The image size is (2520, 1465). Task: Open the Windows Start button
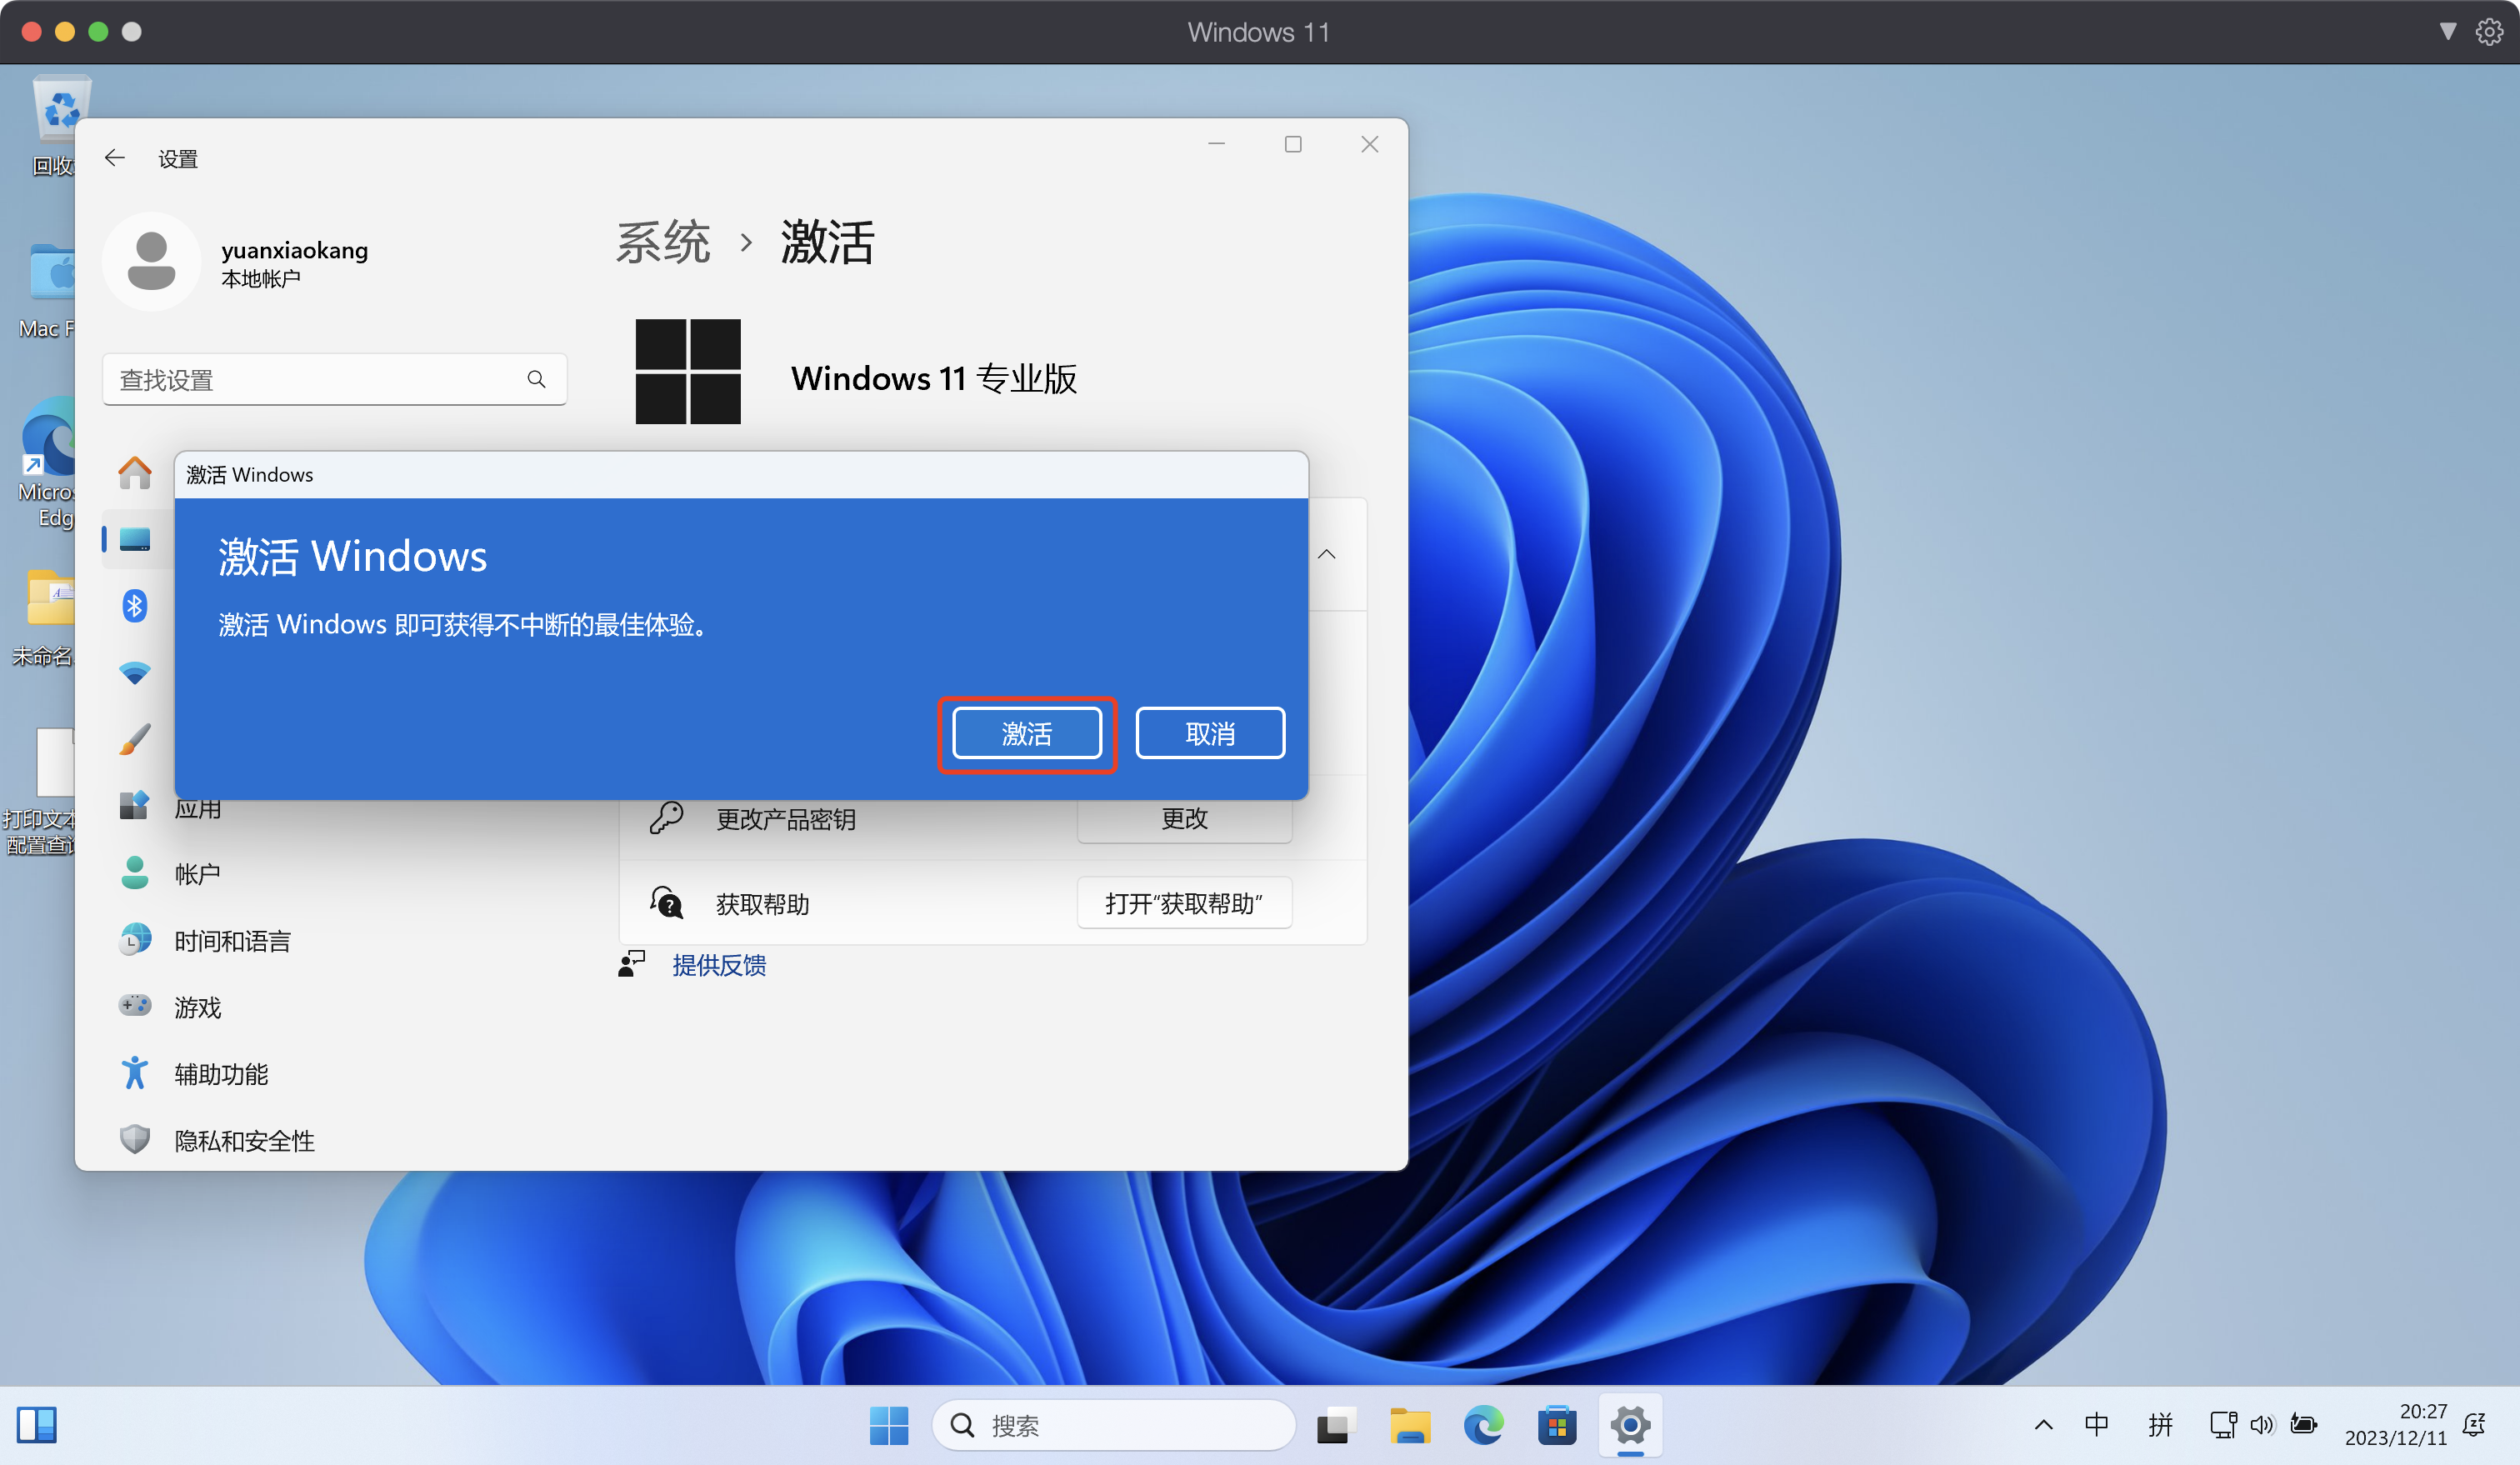tap(889, 1425)
